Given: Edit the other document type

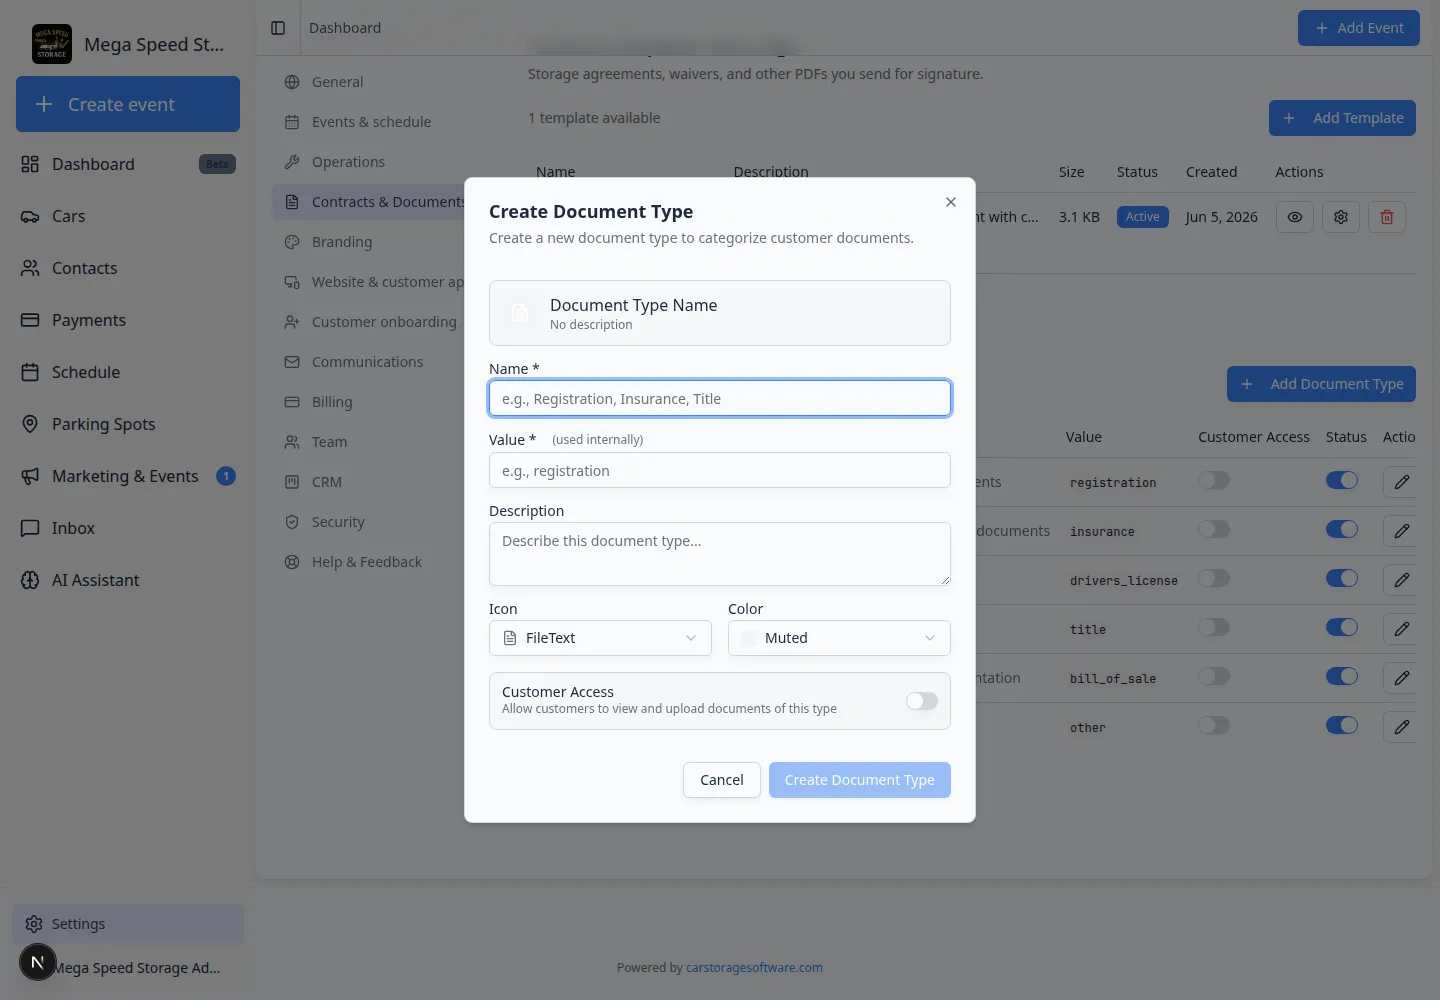Looking at the screenshot, I should coord(1402,727).
